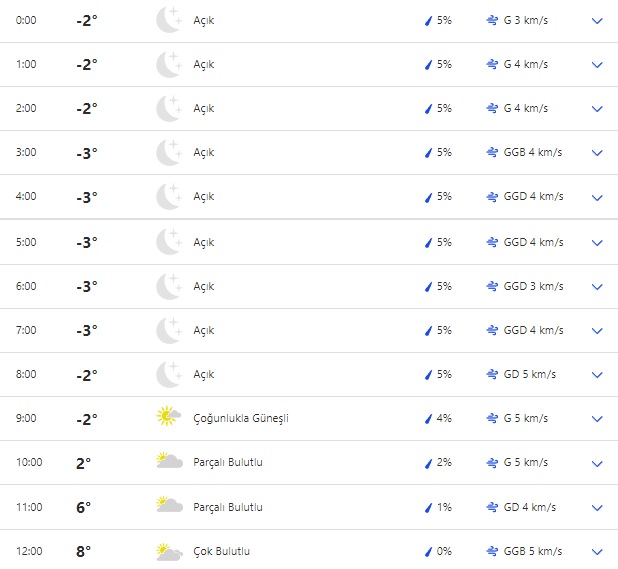Expand the 4:00 forecast row chevron
The height and width of the screenshot is (569, 618).
(x=598, y=197)
